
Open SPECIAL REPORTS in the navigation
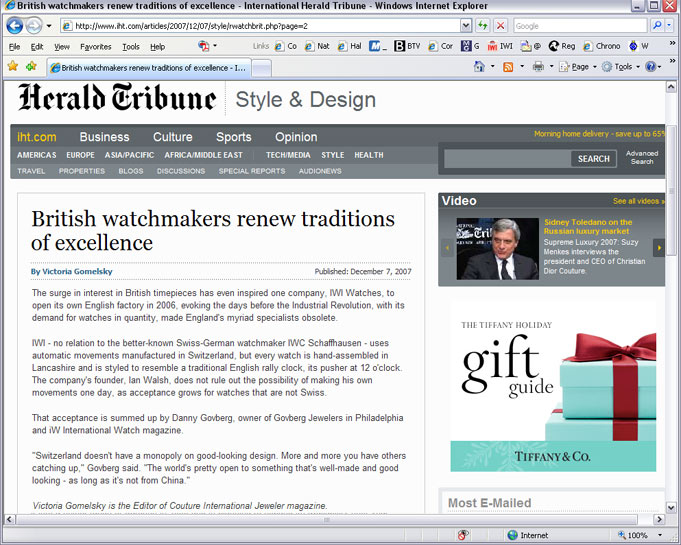tap(252, 171)
